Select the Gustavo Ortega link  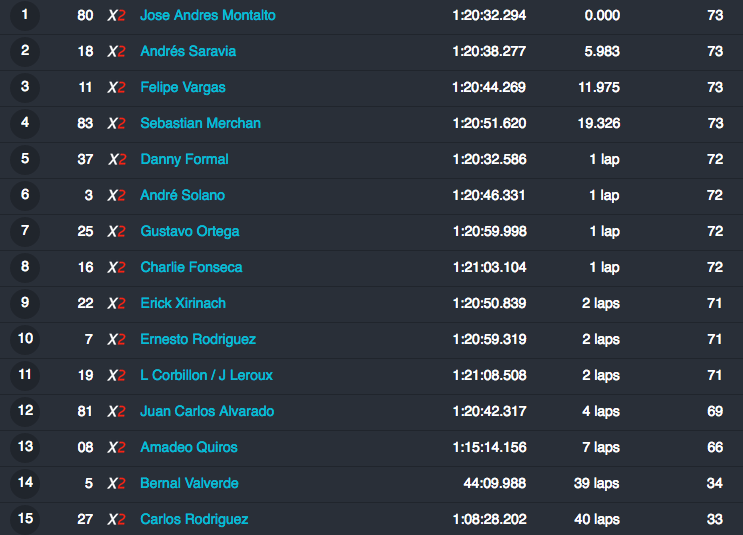coord(190,231)
